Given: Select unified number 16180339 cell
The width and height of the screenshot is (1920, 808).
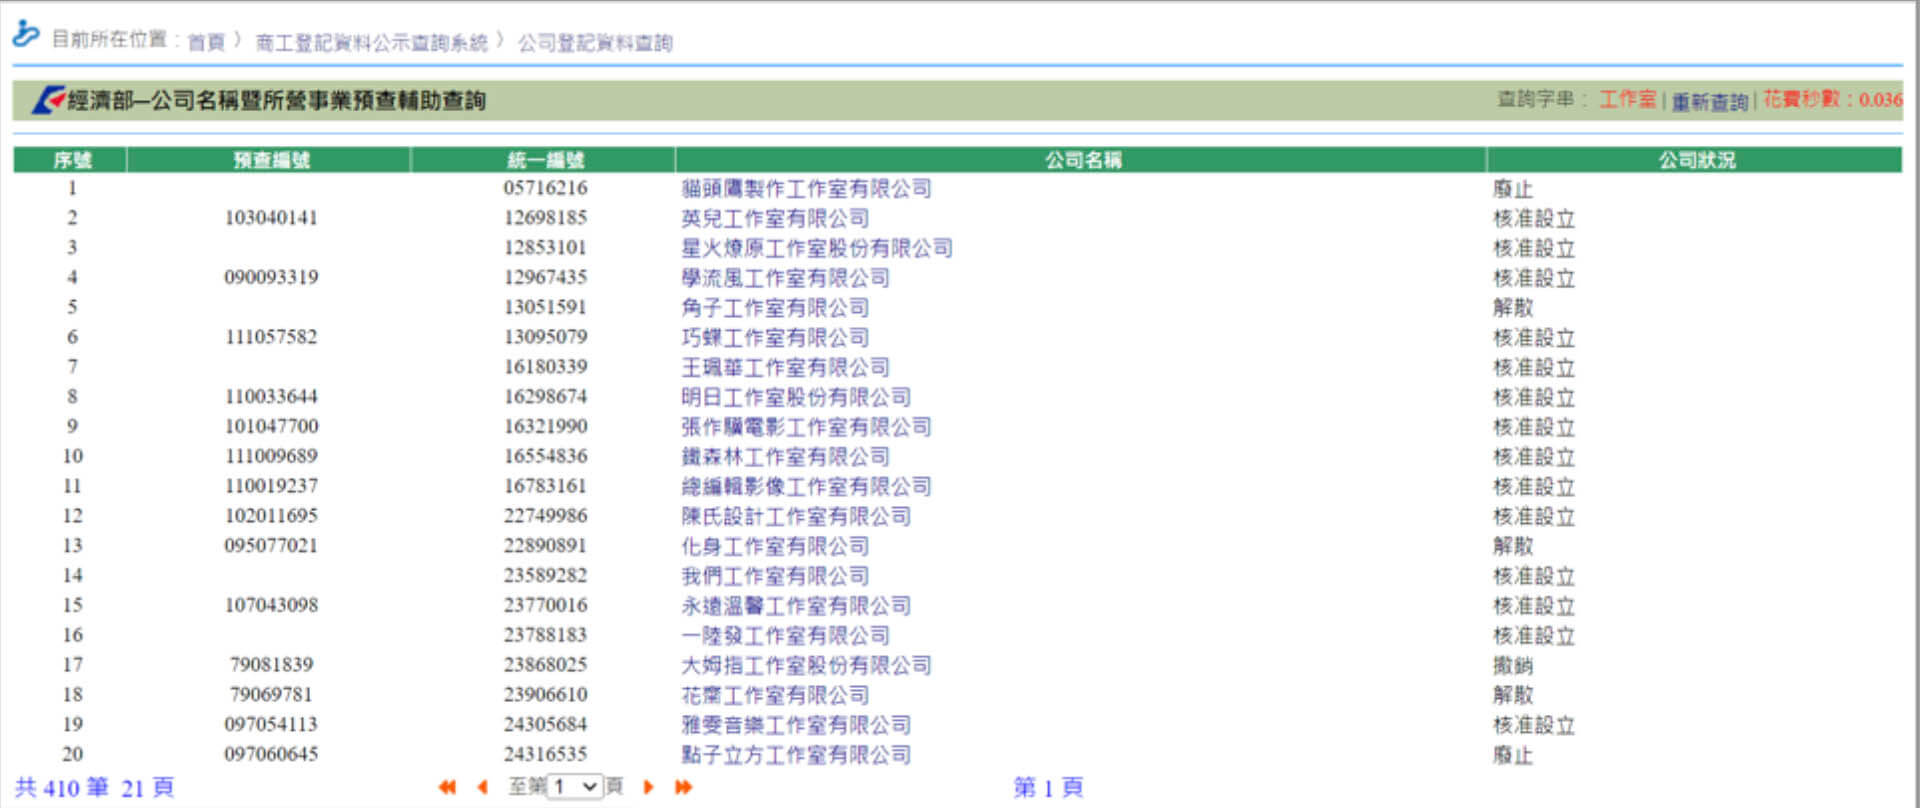Looking at the screenshot, I should tap(545, 367).
